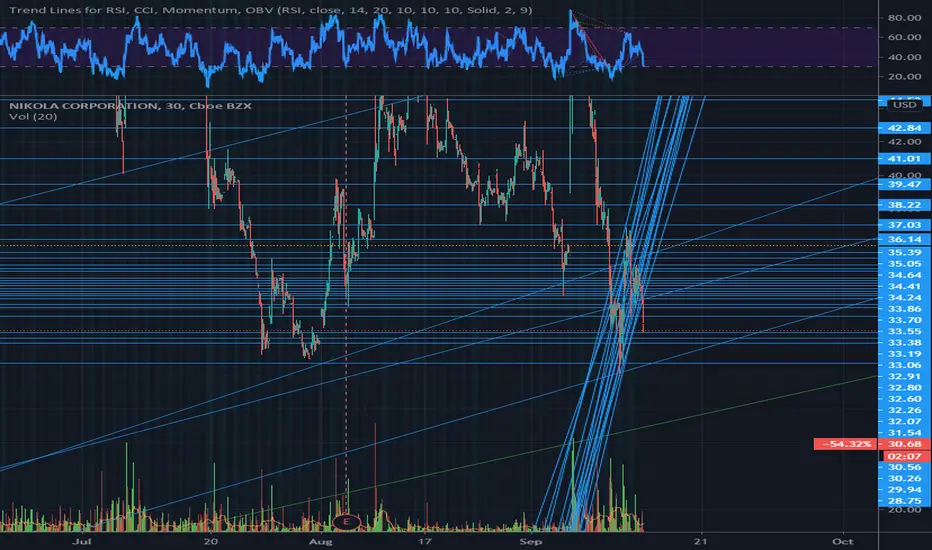Click the 31.54 price line label

904,433
